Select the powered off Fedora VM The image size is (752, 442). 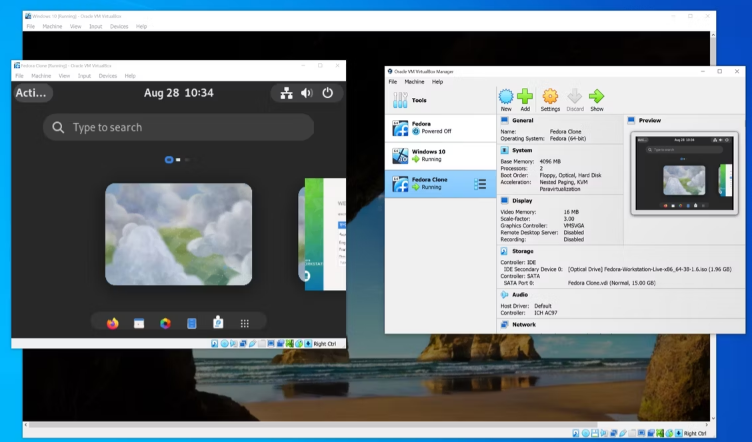(x=440, y=128)
